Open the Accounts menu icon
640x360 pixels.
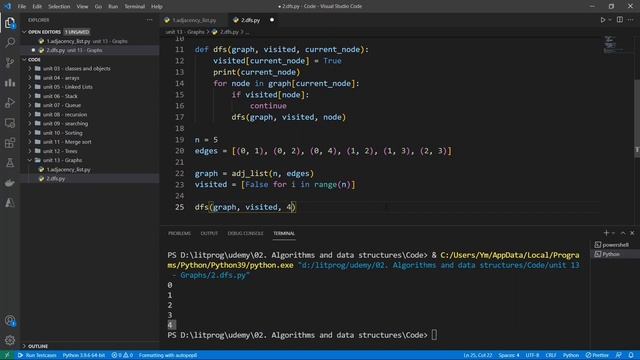[10, 321]
